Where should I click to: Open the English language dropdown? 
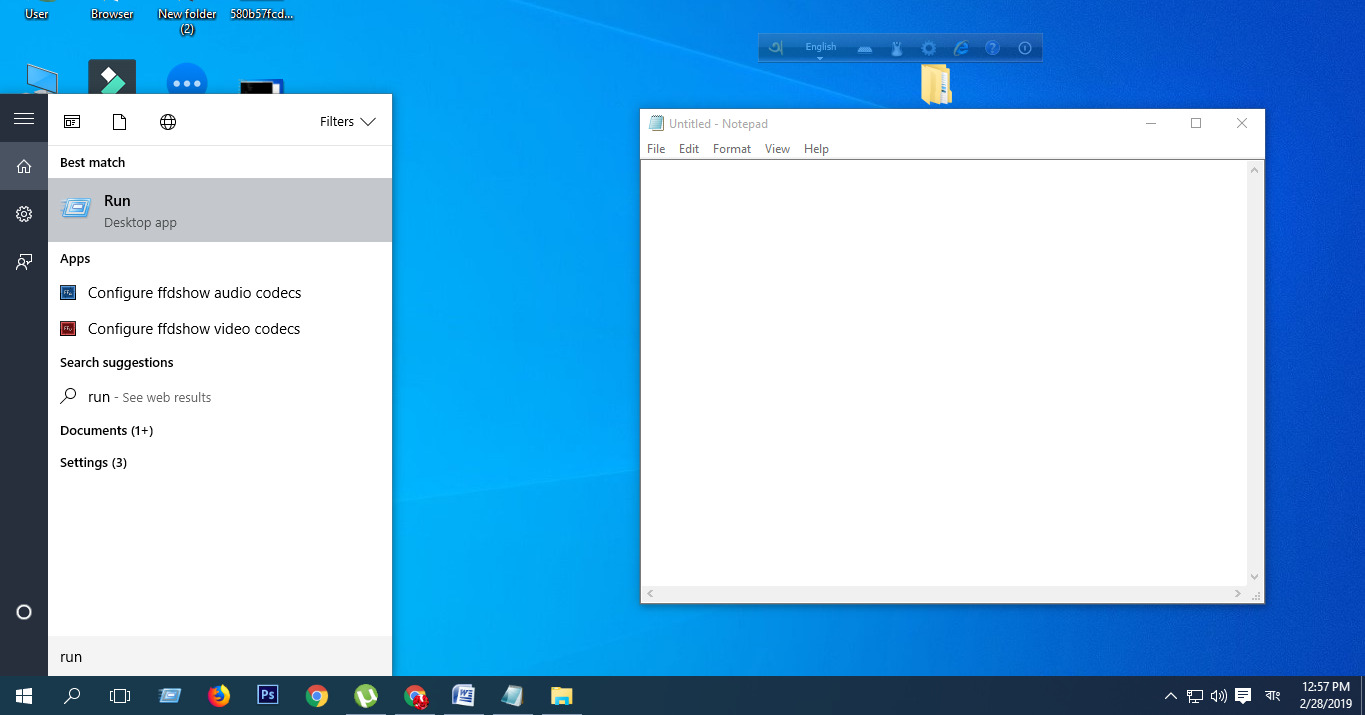820,48
